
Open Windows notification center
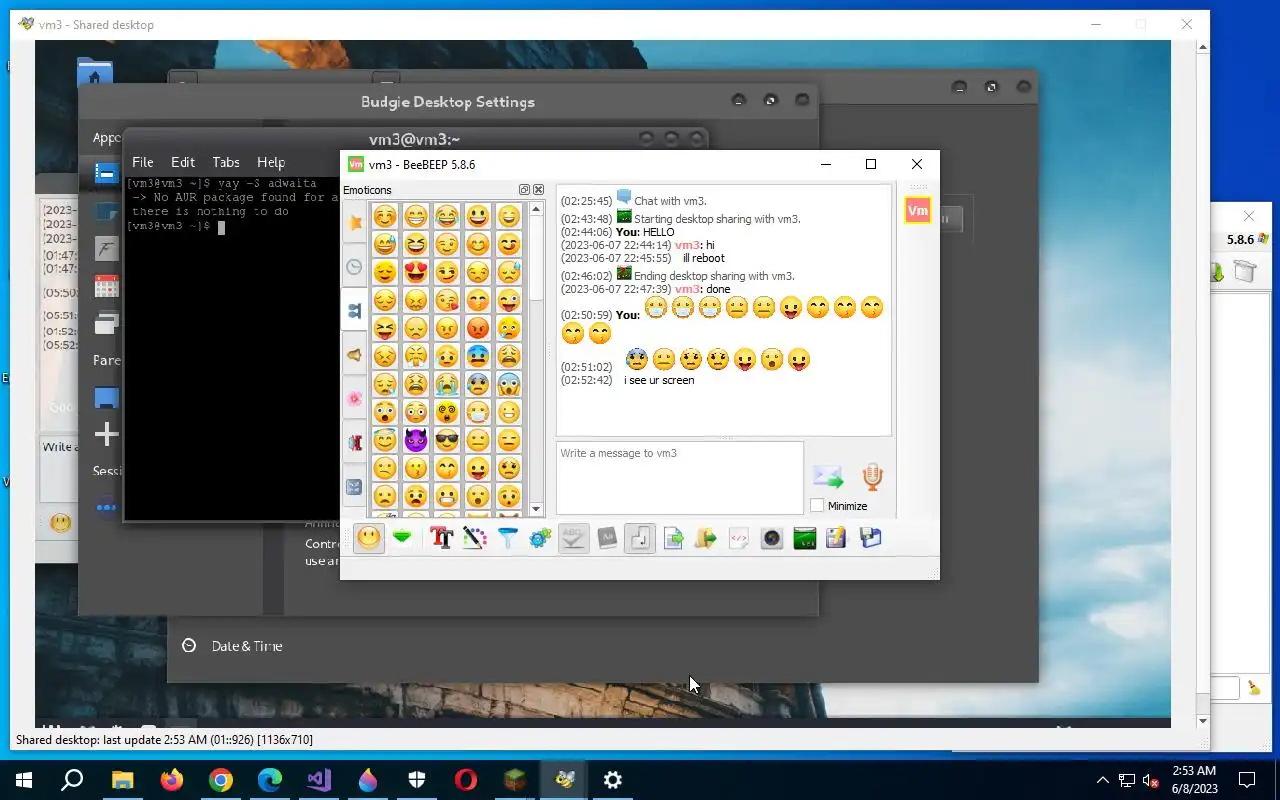(1247, 780)
